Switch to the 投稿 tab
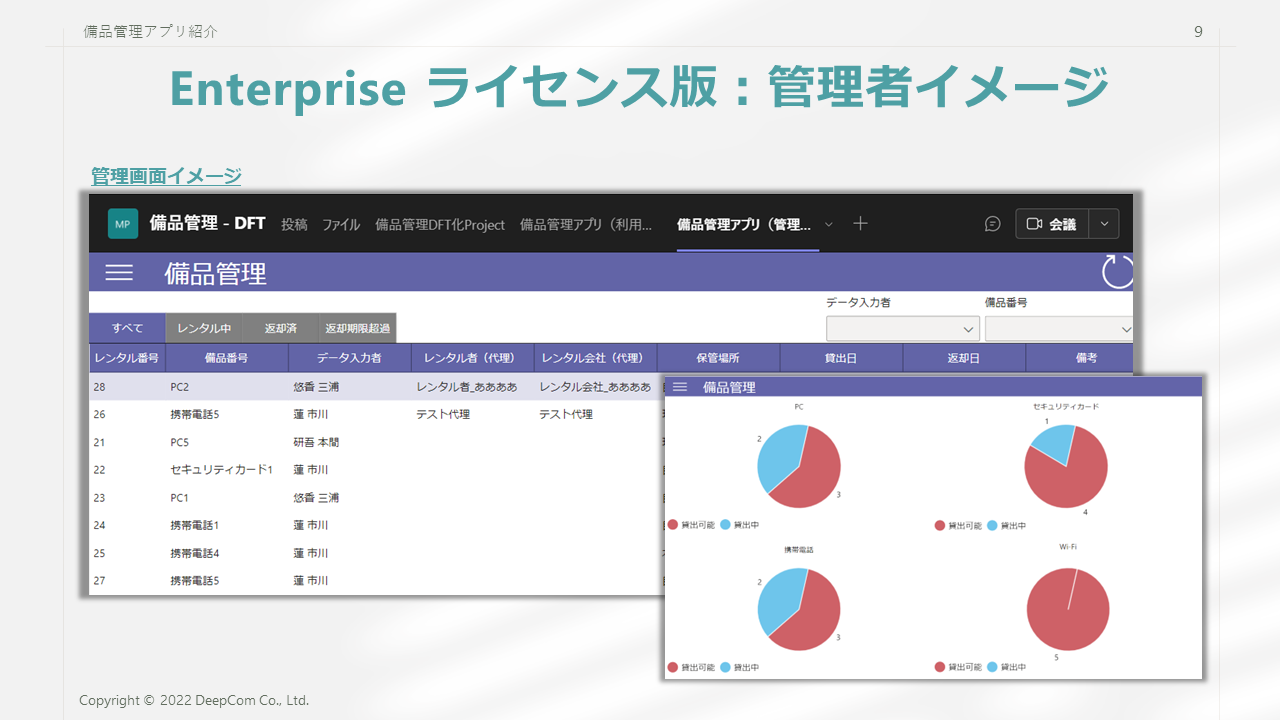This screenshot has width=1280, height=720. point(294,224)
